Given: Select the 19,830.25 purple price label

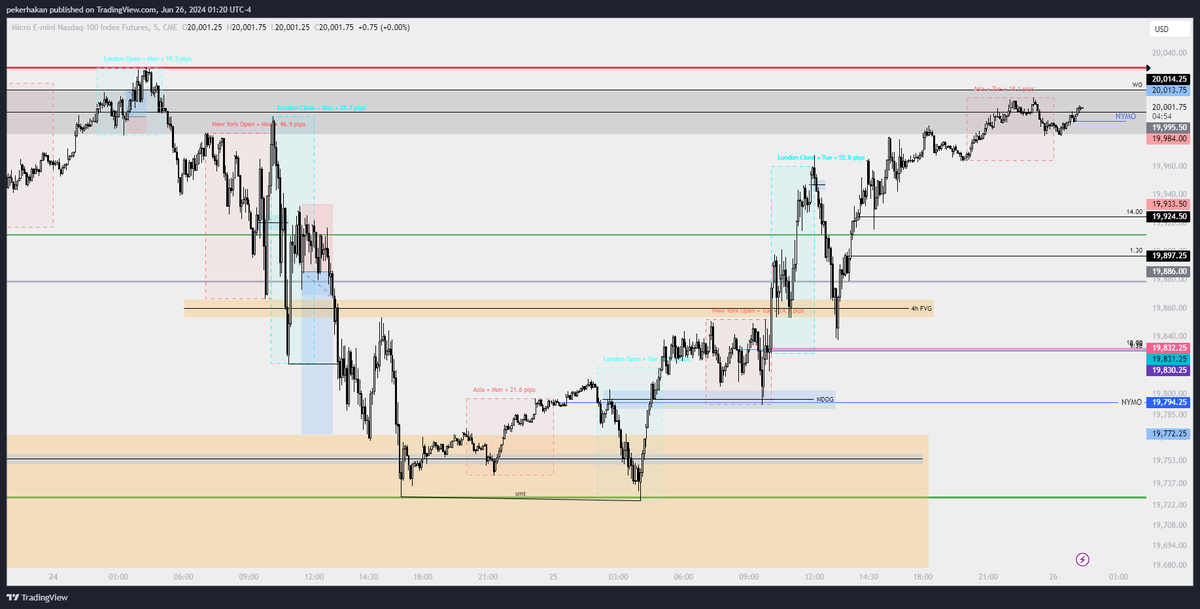Looking at the screenshot, I should (x=1169, y=370).
